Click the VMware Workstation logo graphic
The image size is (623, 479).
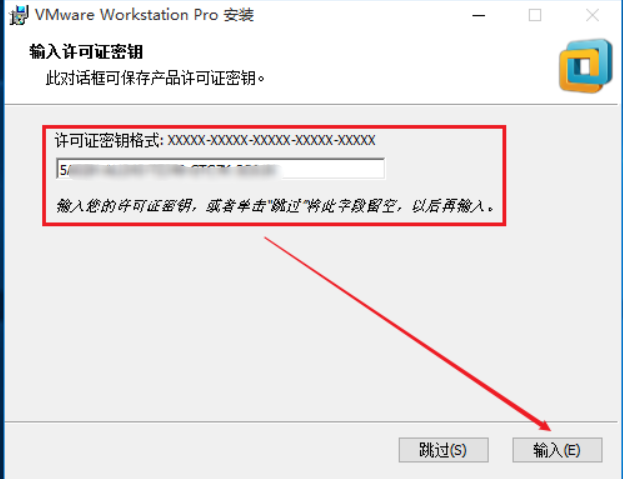[586, 66]
